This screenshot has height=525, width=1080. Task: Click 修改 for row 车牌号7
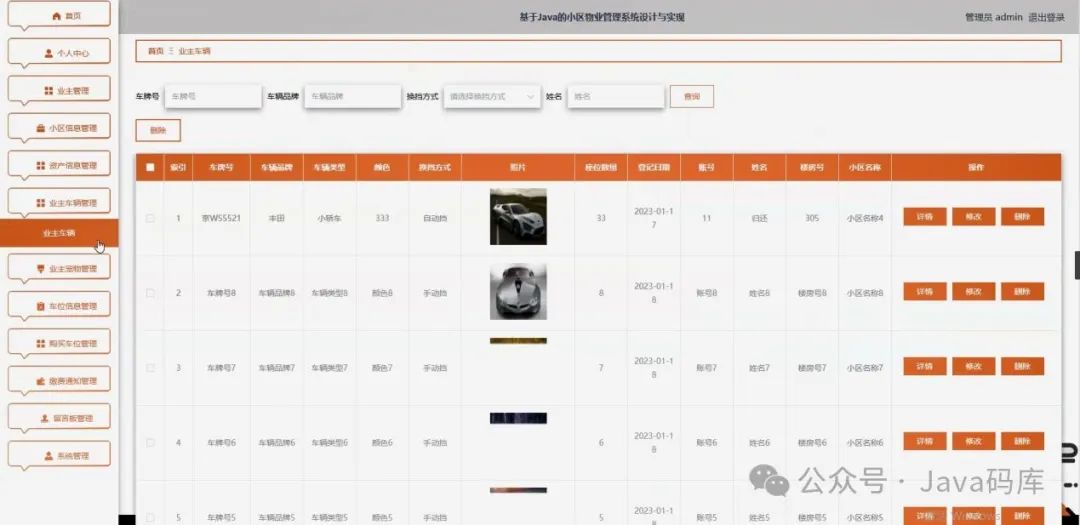coord(973,367)
